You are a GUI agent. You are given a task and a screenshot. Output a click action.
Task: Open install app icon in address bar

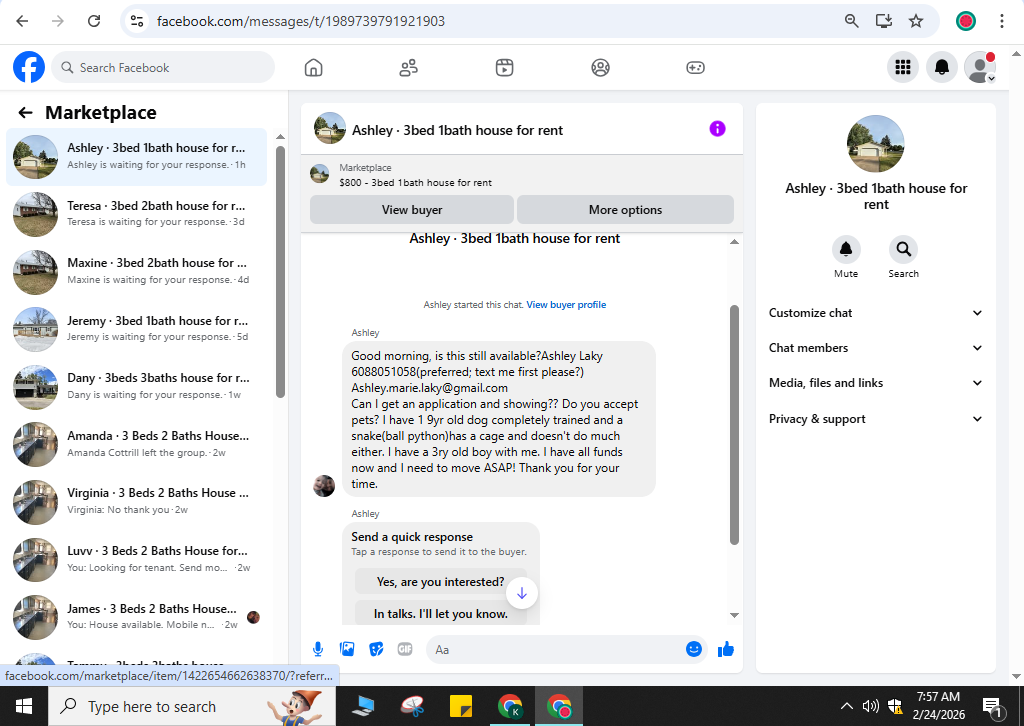tap(884, 21)
